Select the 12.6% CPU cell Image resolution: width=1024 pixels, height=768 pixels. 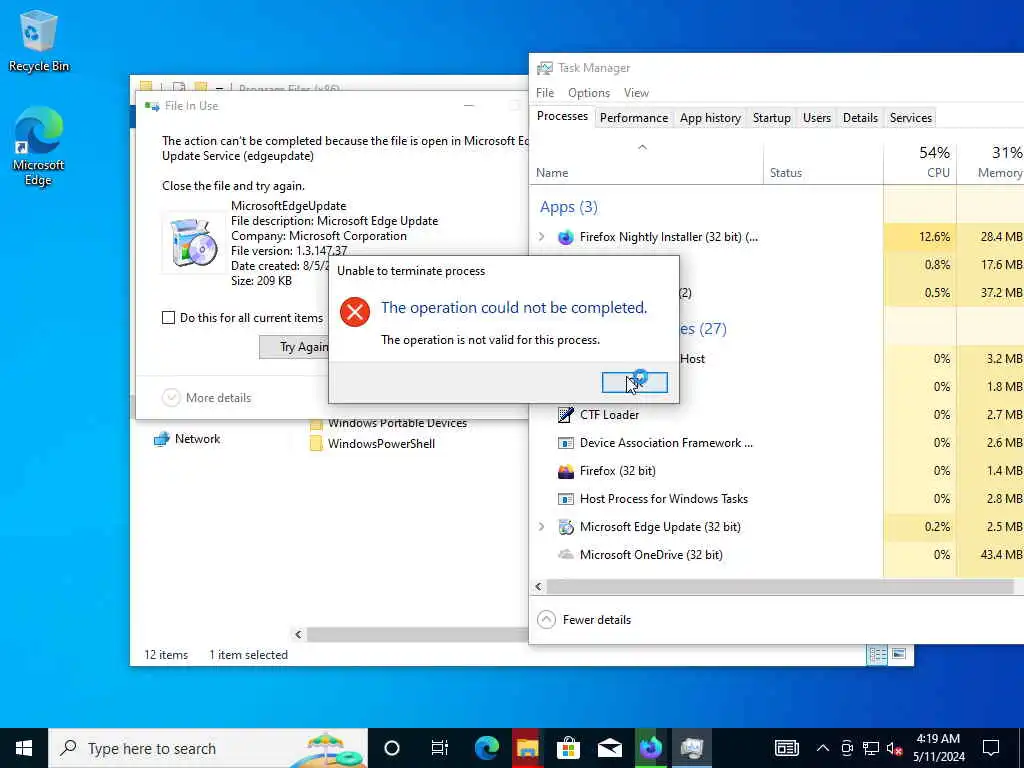[920, 237]
